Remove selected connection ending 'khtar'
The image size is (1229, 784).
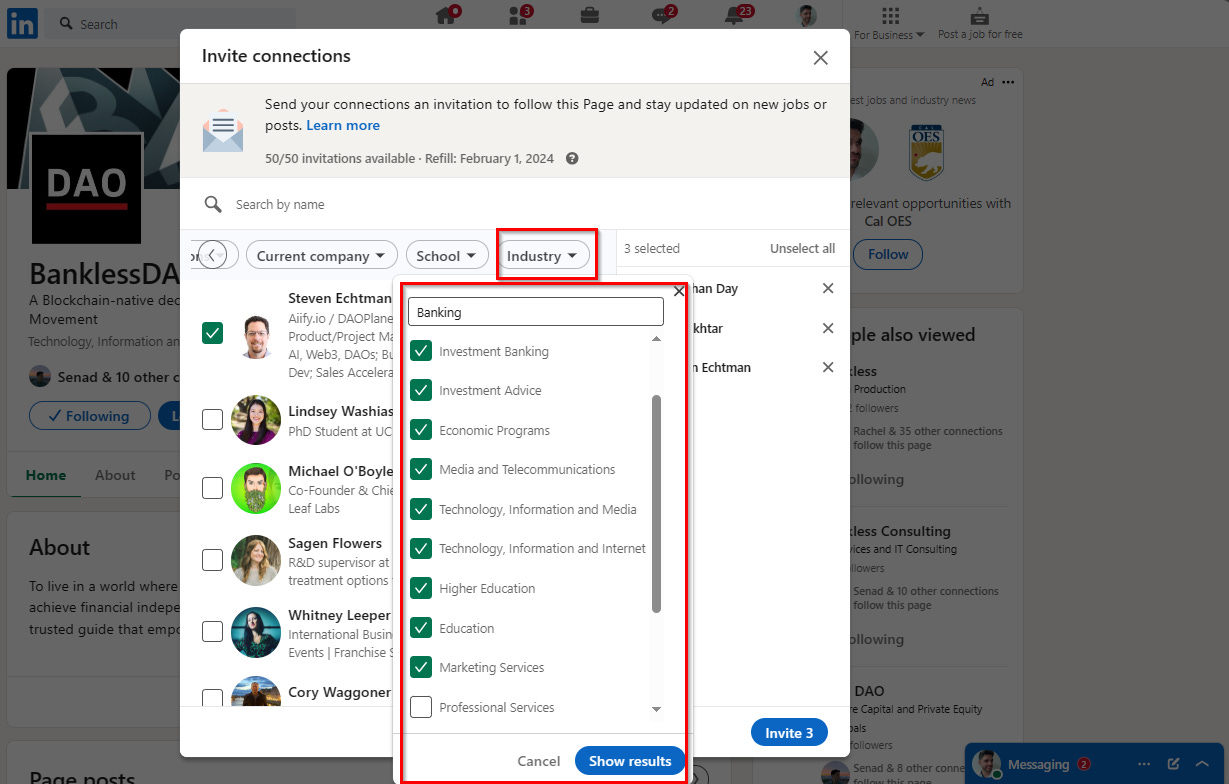click(827, 328)
